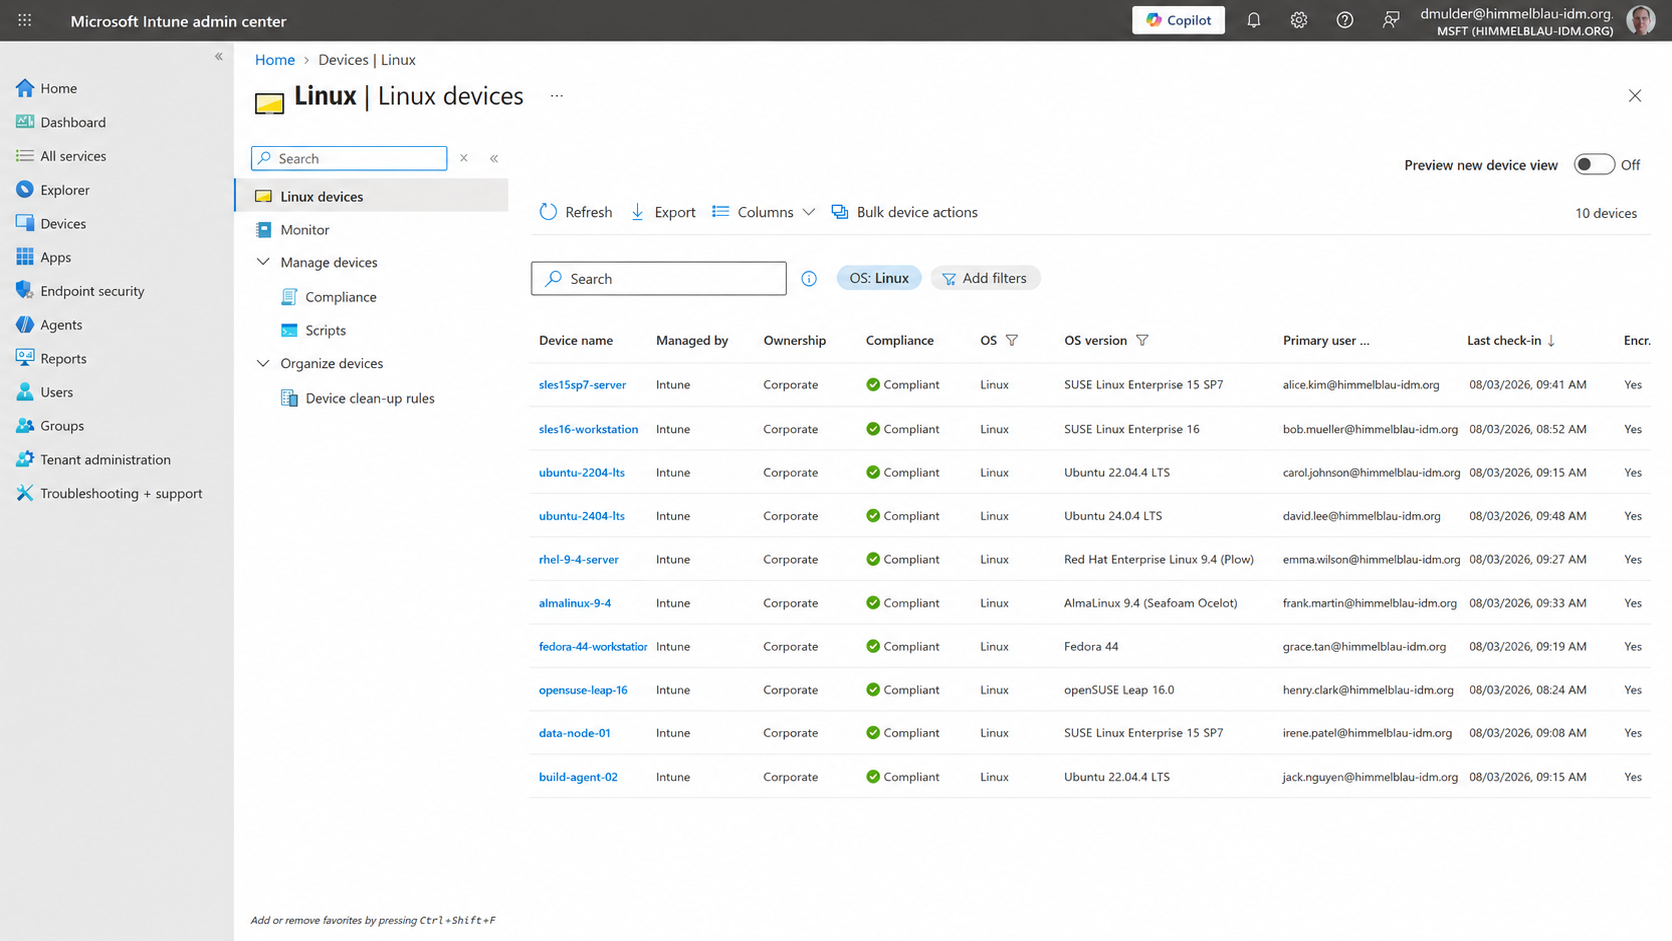Collapse the Organize devices section

[x=263, y=363]
